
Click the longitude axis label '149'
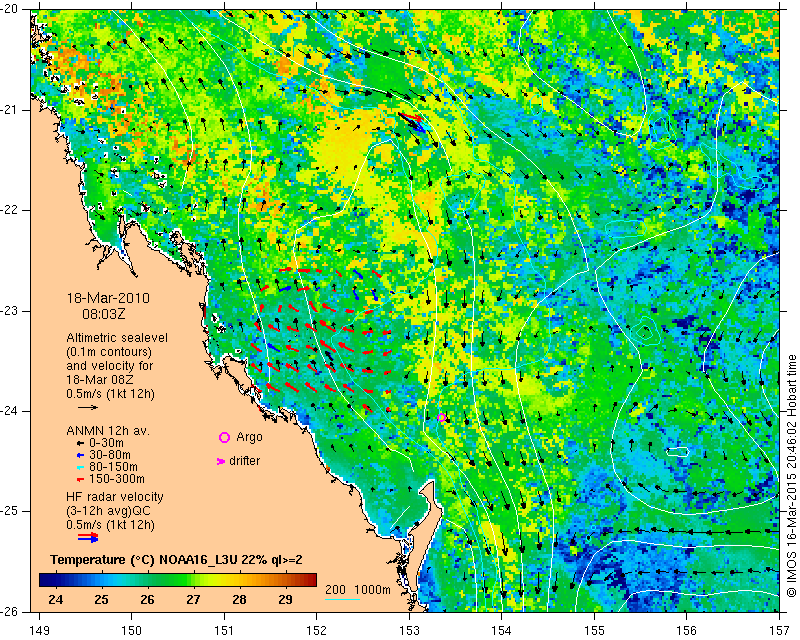click(x=39, y=631)
